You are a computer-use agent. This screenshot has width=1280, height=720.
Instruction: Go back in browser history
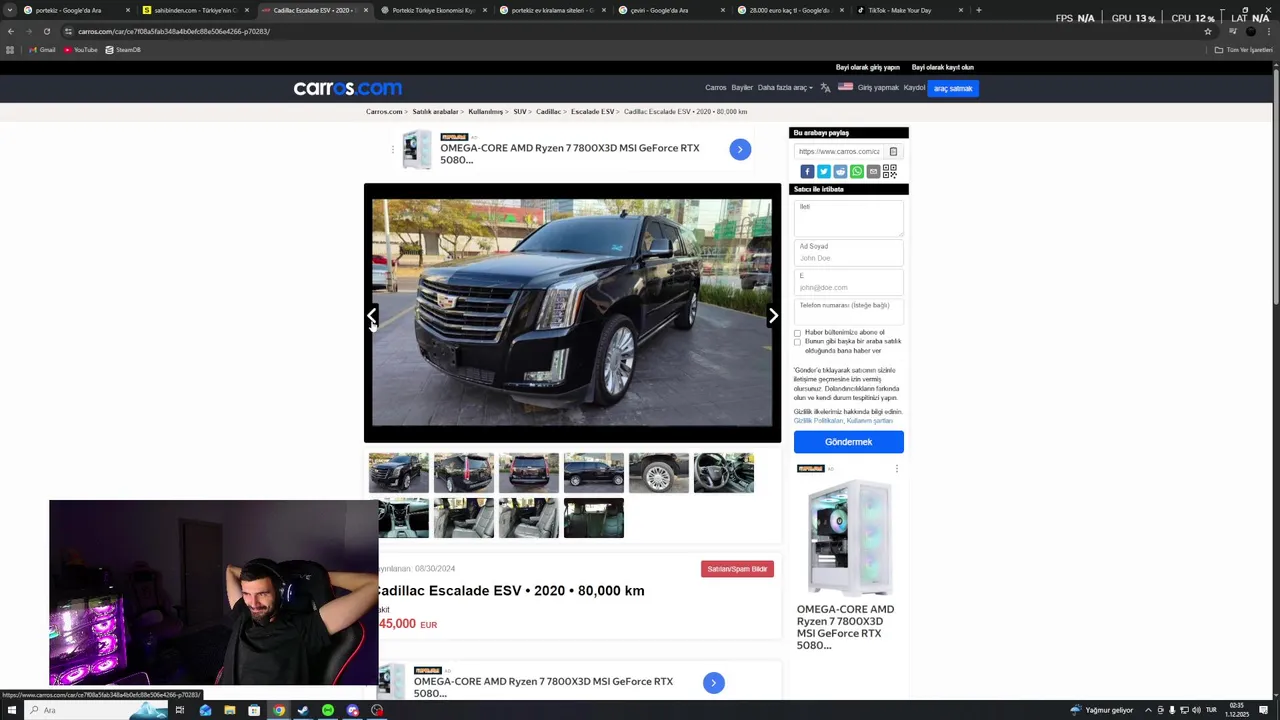10,31
